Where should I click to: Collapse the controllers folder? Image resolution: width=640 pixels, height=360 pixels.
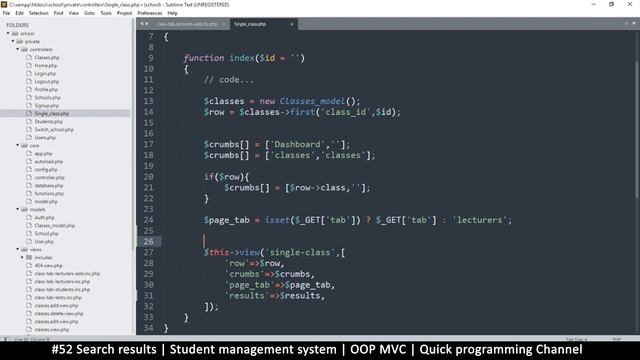18,49
